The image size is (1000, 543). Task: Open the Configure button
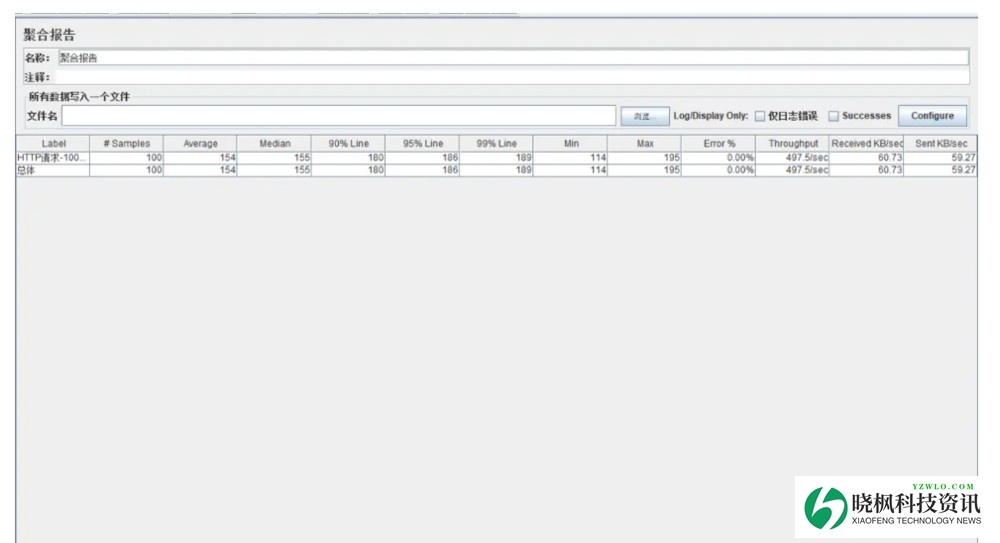(x=932, y=116)
